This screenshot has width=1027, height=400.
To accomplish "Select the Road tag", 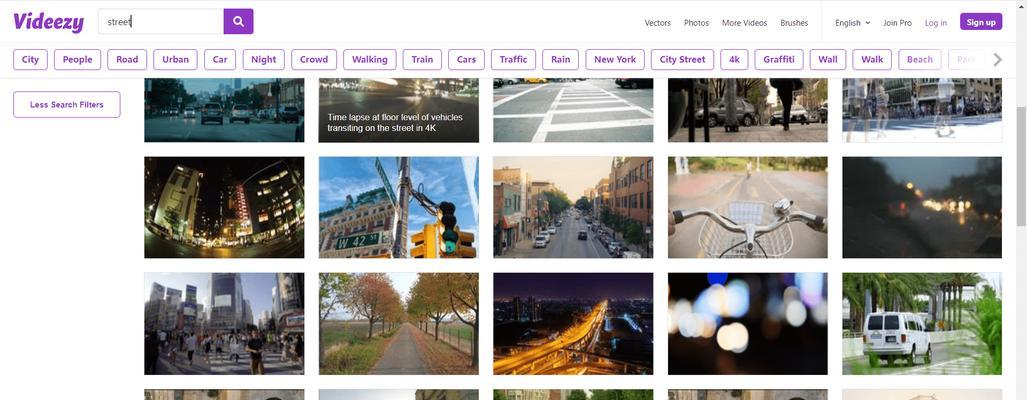I will [x=127, y=60].
